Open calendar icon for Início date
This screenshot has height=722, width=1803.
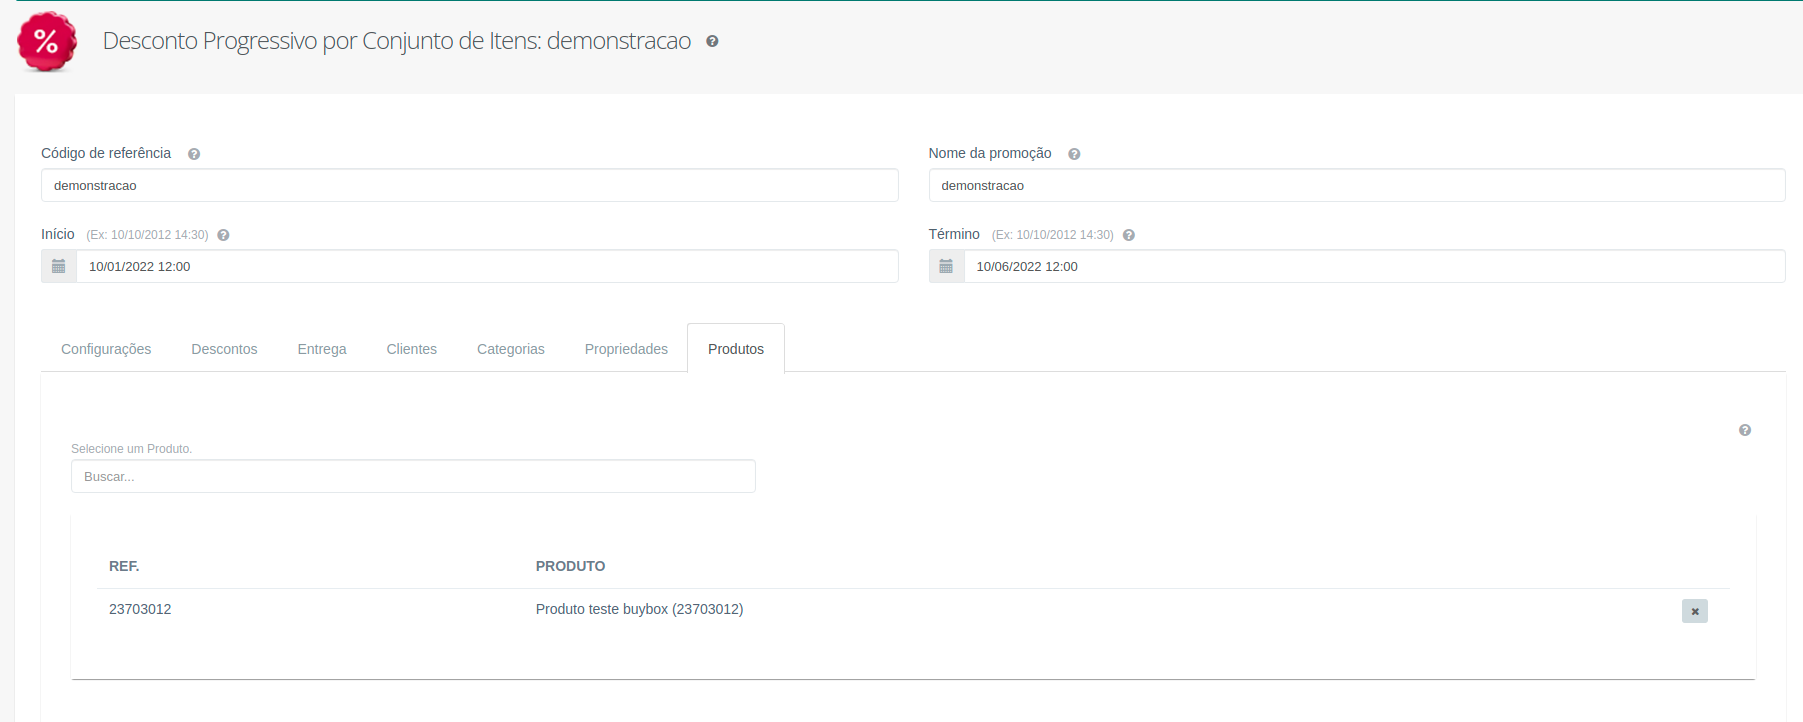59,266
